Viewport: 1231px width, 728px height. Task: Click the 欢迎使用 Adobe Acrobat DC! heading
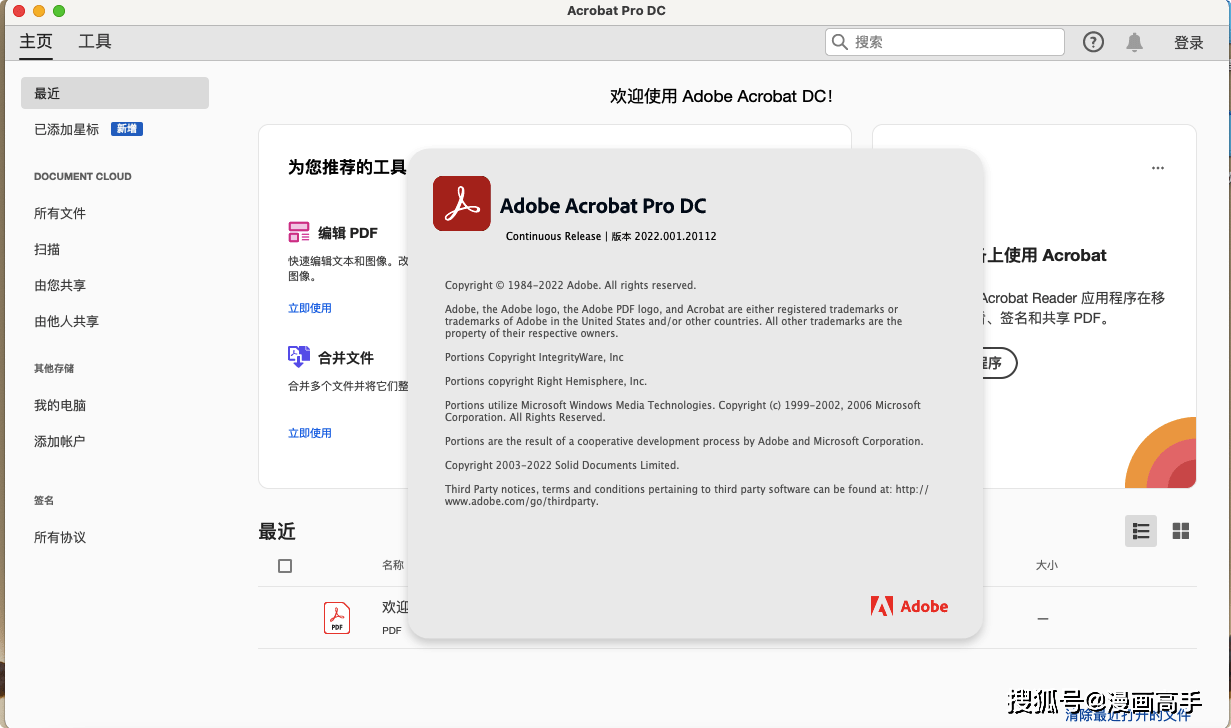click(721, 96)
